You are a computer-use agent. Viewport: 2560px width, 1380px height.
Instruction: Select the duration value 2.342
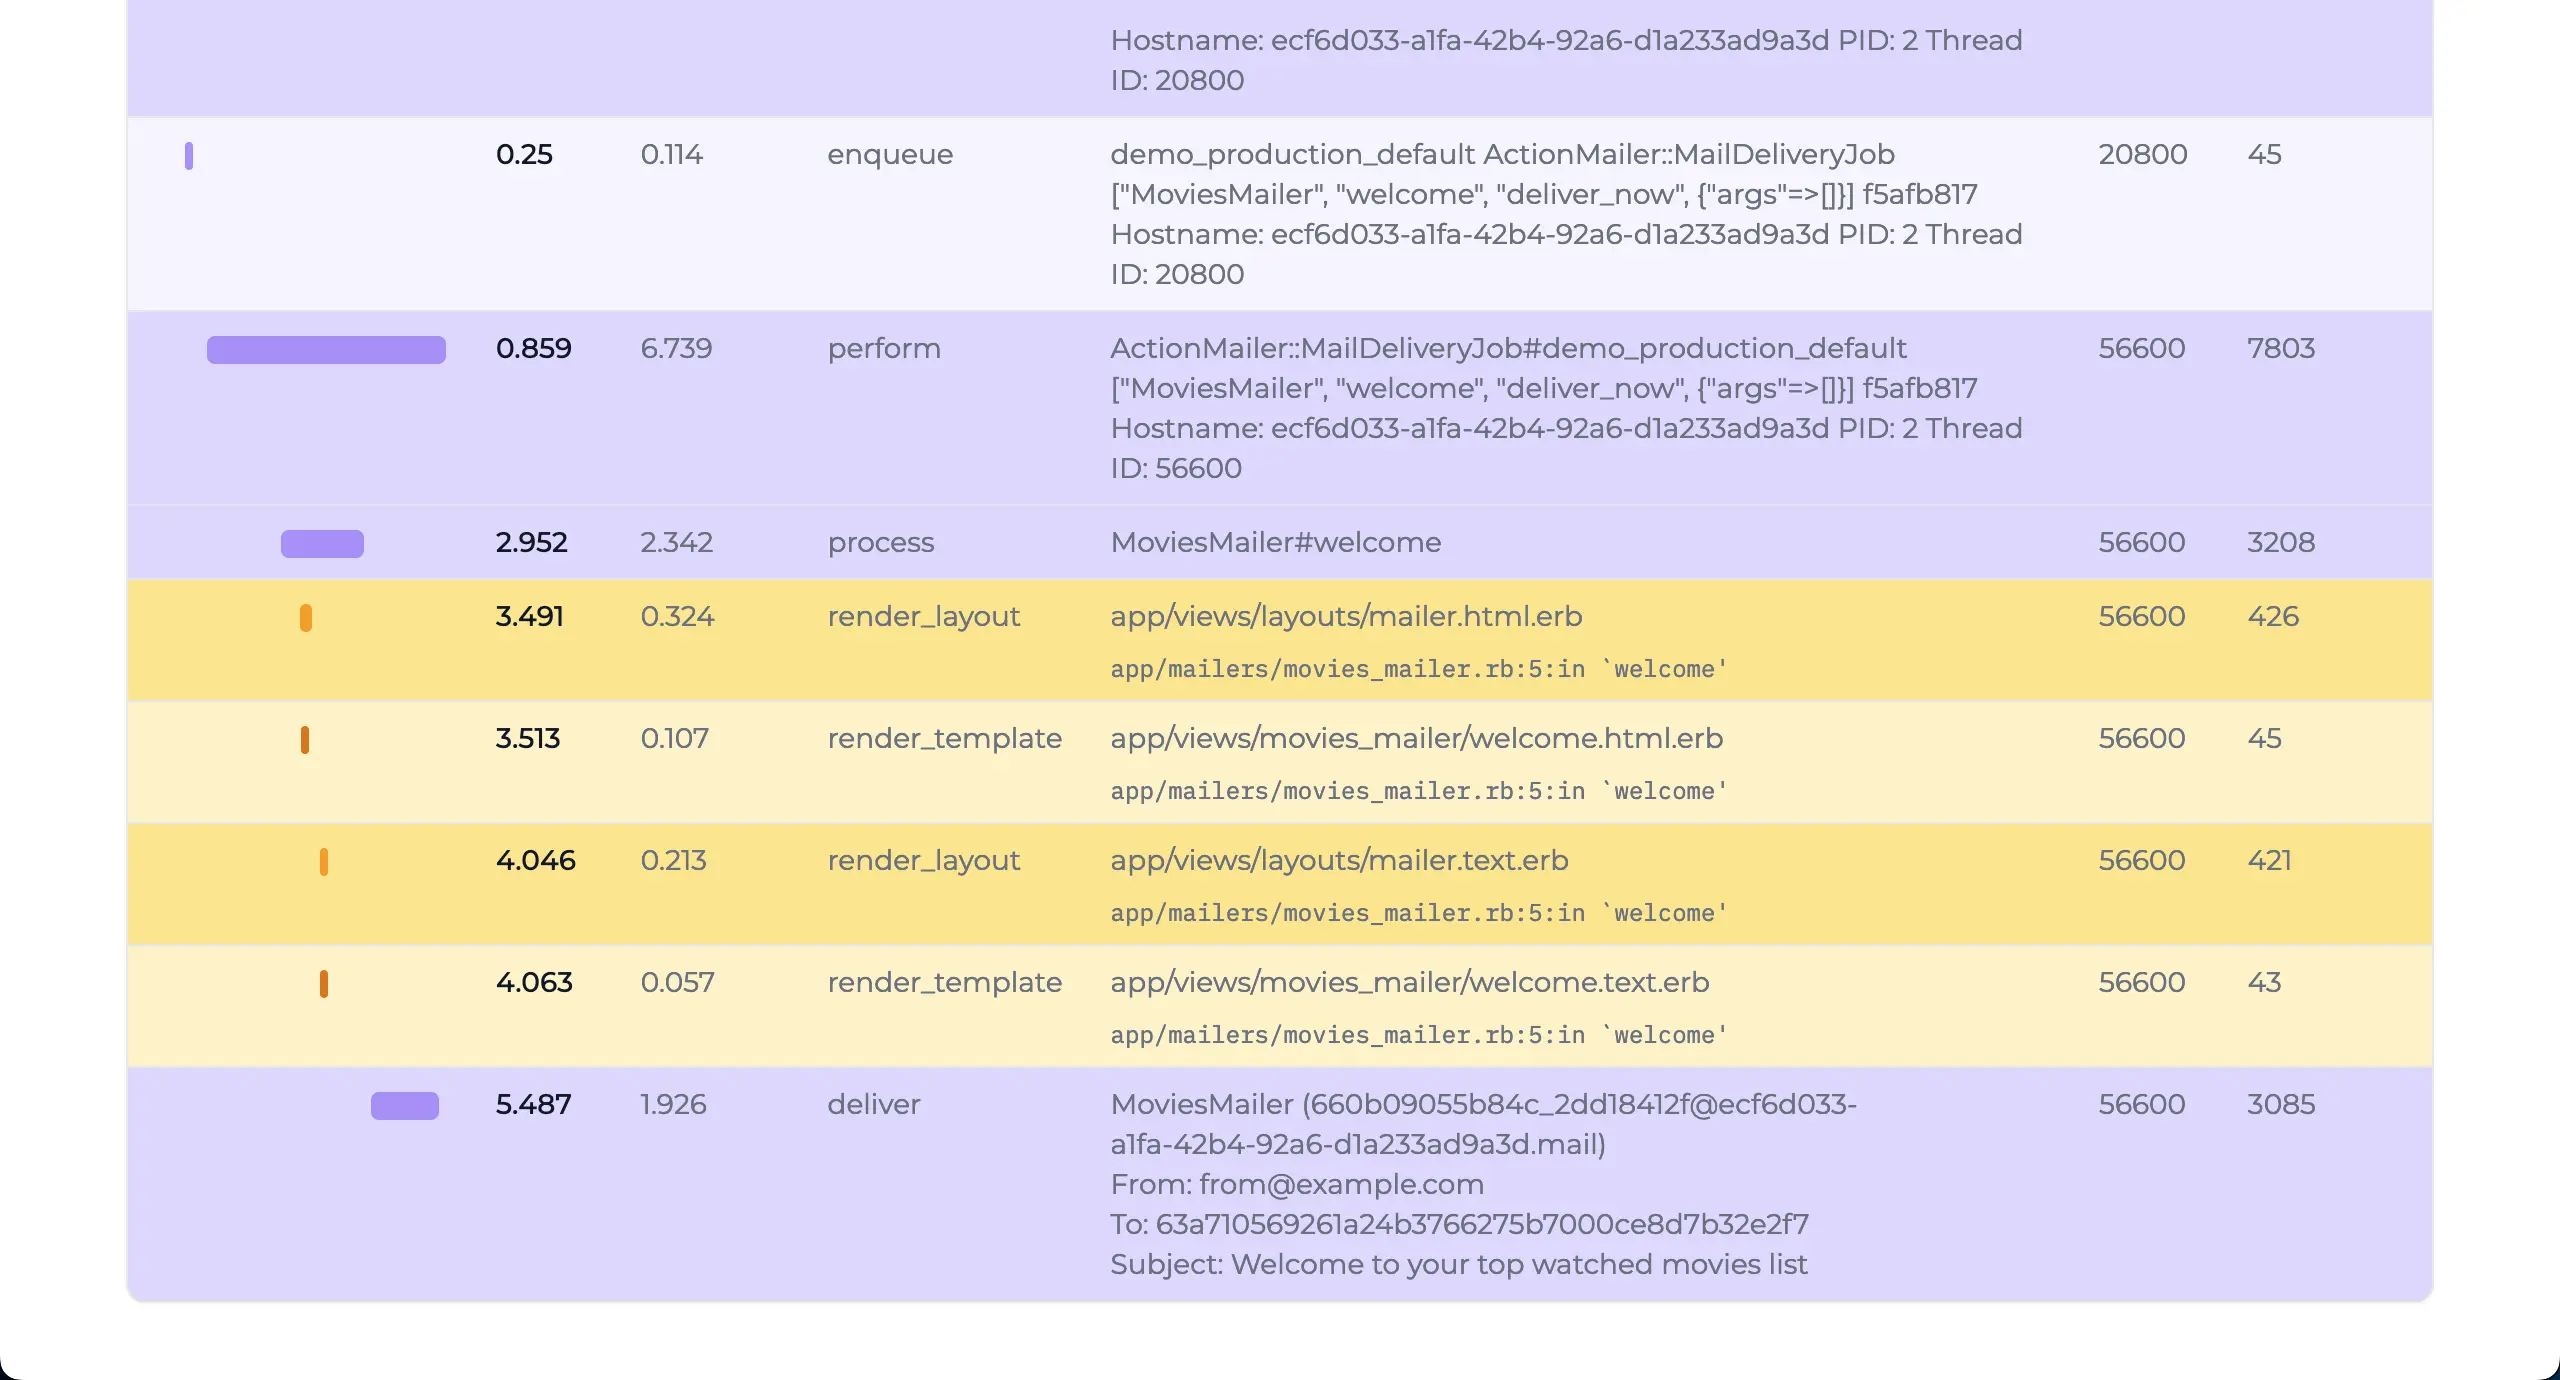coord(677,542)
